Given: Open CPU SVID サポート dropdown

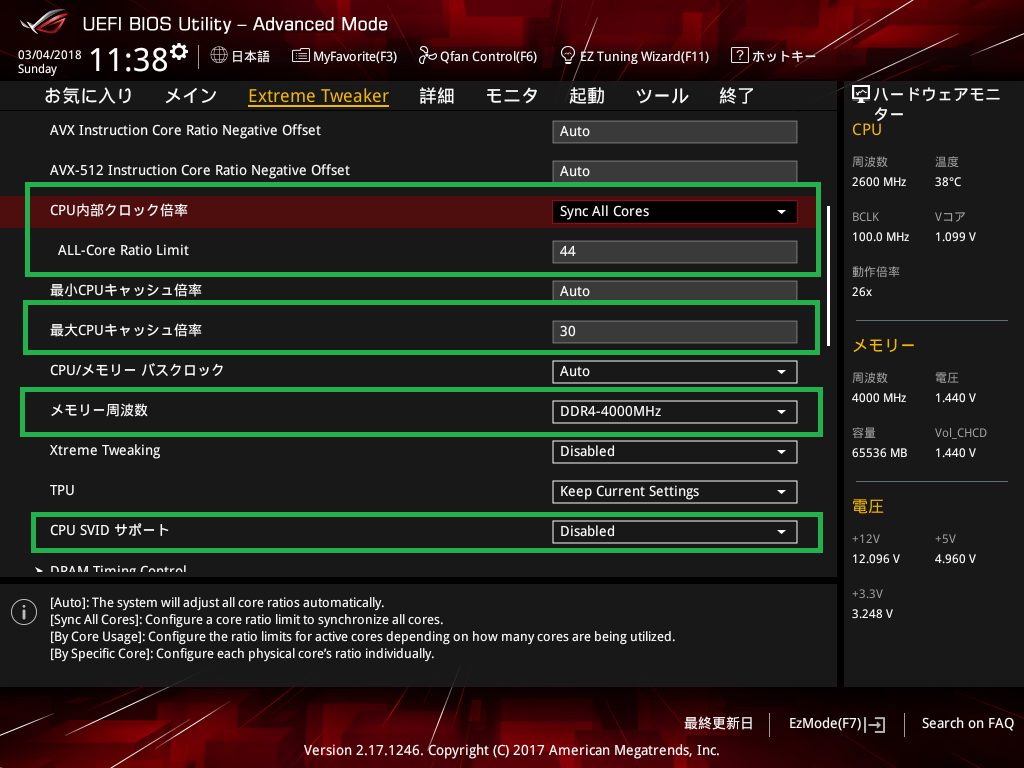Looking at the screenshot, I should coord(675,532).
